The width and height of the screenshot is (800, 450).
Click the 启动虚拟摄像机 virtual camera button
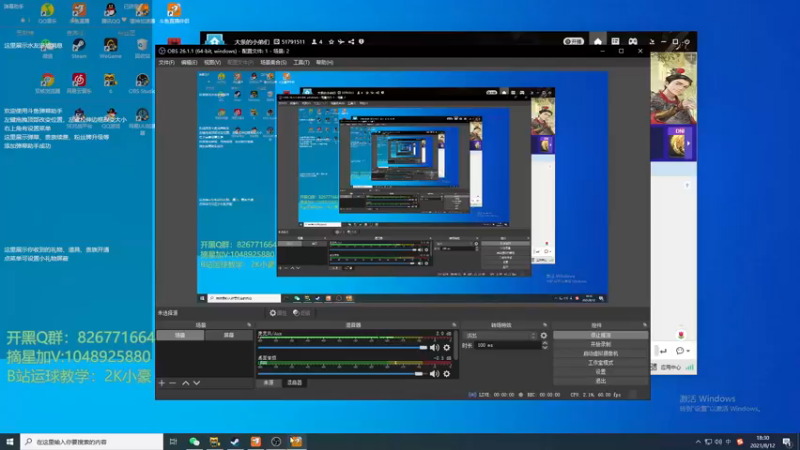(x=601, y=354)
